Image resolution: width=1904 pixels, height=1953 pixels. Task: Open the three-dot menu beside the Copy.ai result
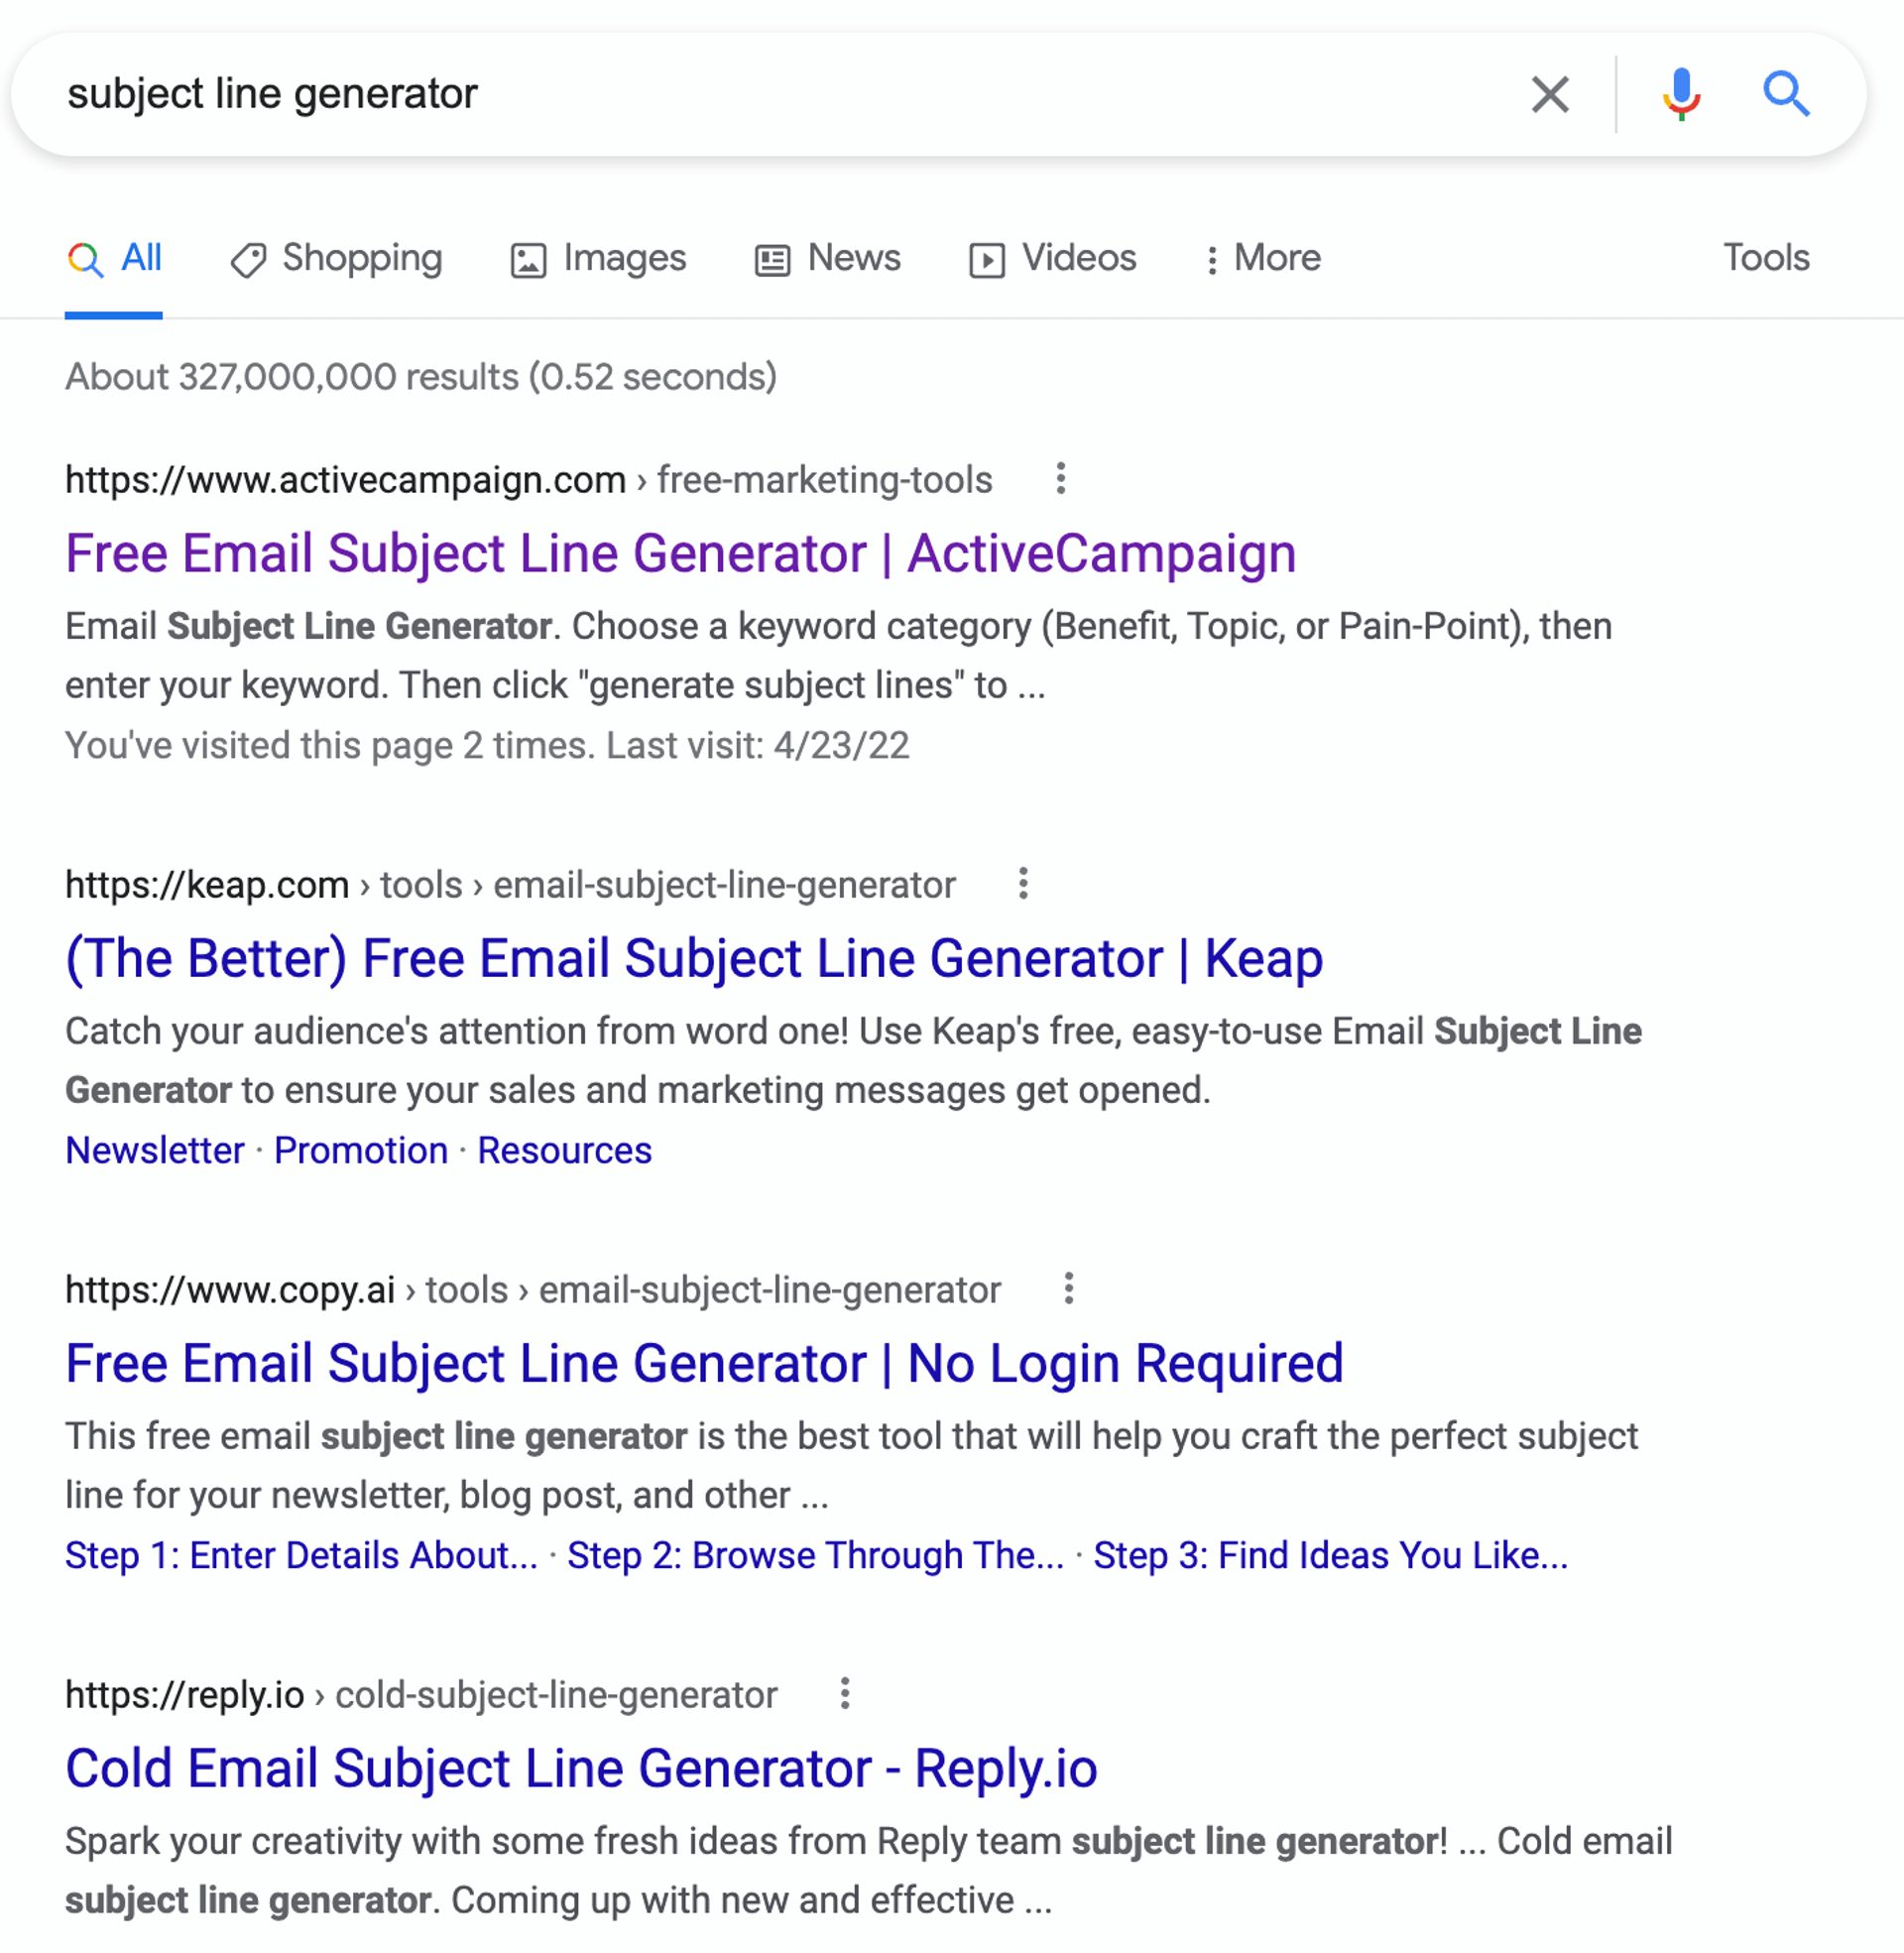coord(1068,1290)
